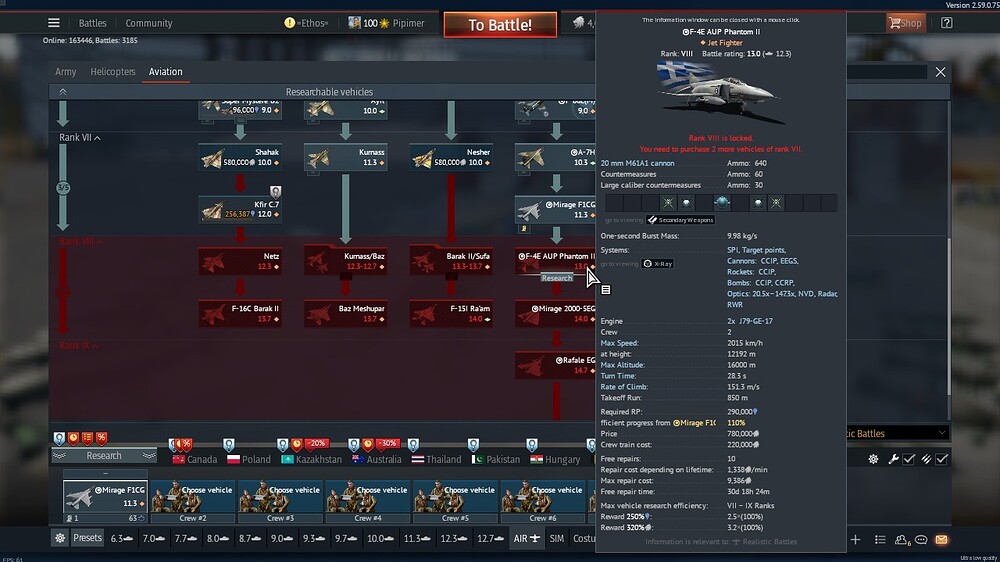The height and width of the screenshot is (562, 1000).
Task: Select the Barak II/Sufa card
Action: click(x=451, y=262)
